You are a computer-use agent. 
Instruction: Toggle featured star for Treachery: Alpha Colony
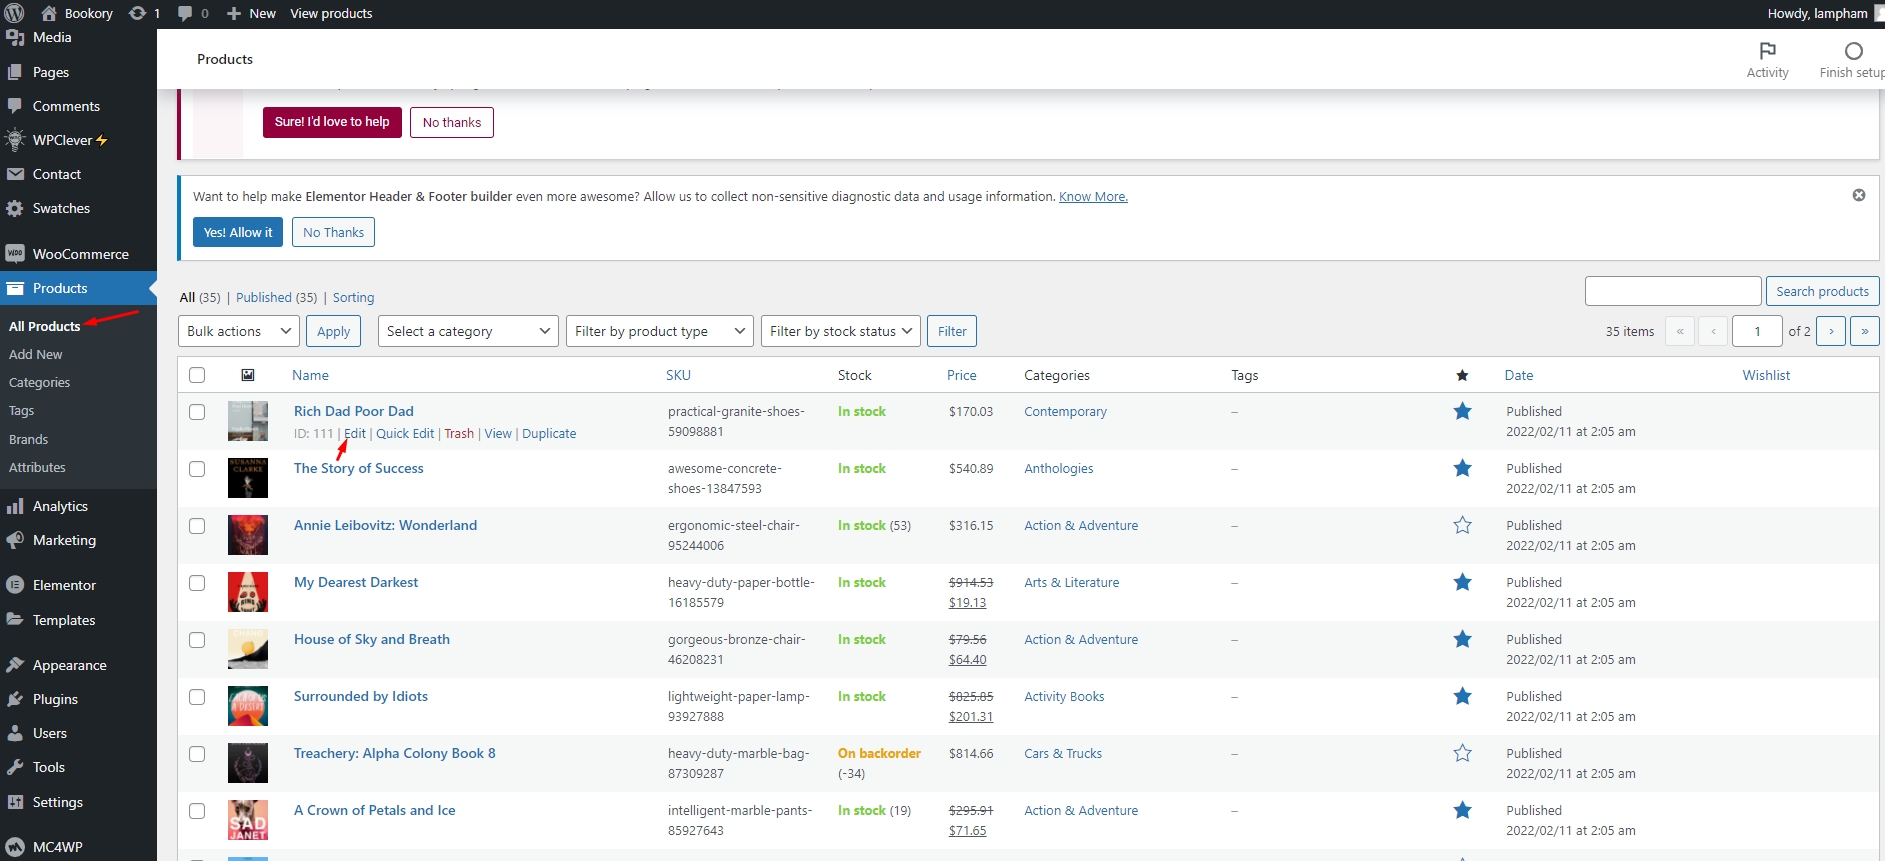(x=1462, y=753)
